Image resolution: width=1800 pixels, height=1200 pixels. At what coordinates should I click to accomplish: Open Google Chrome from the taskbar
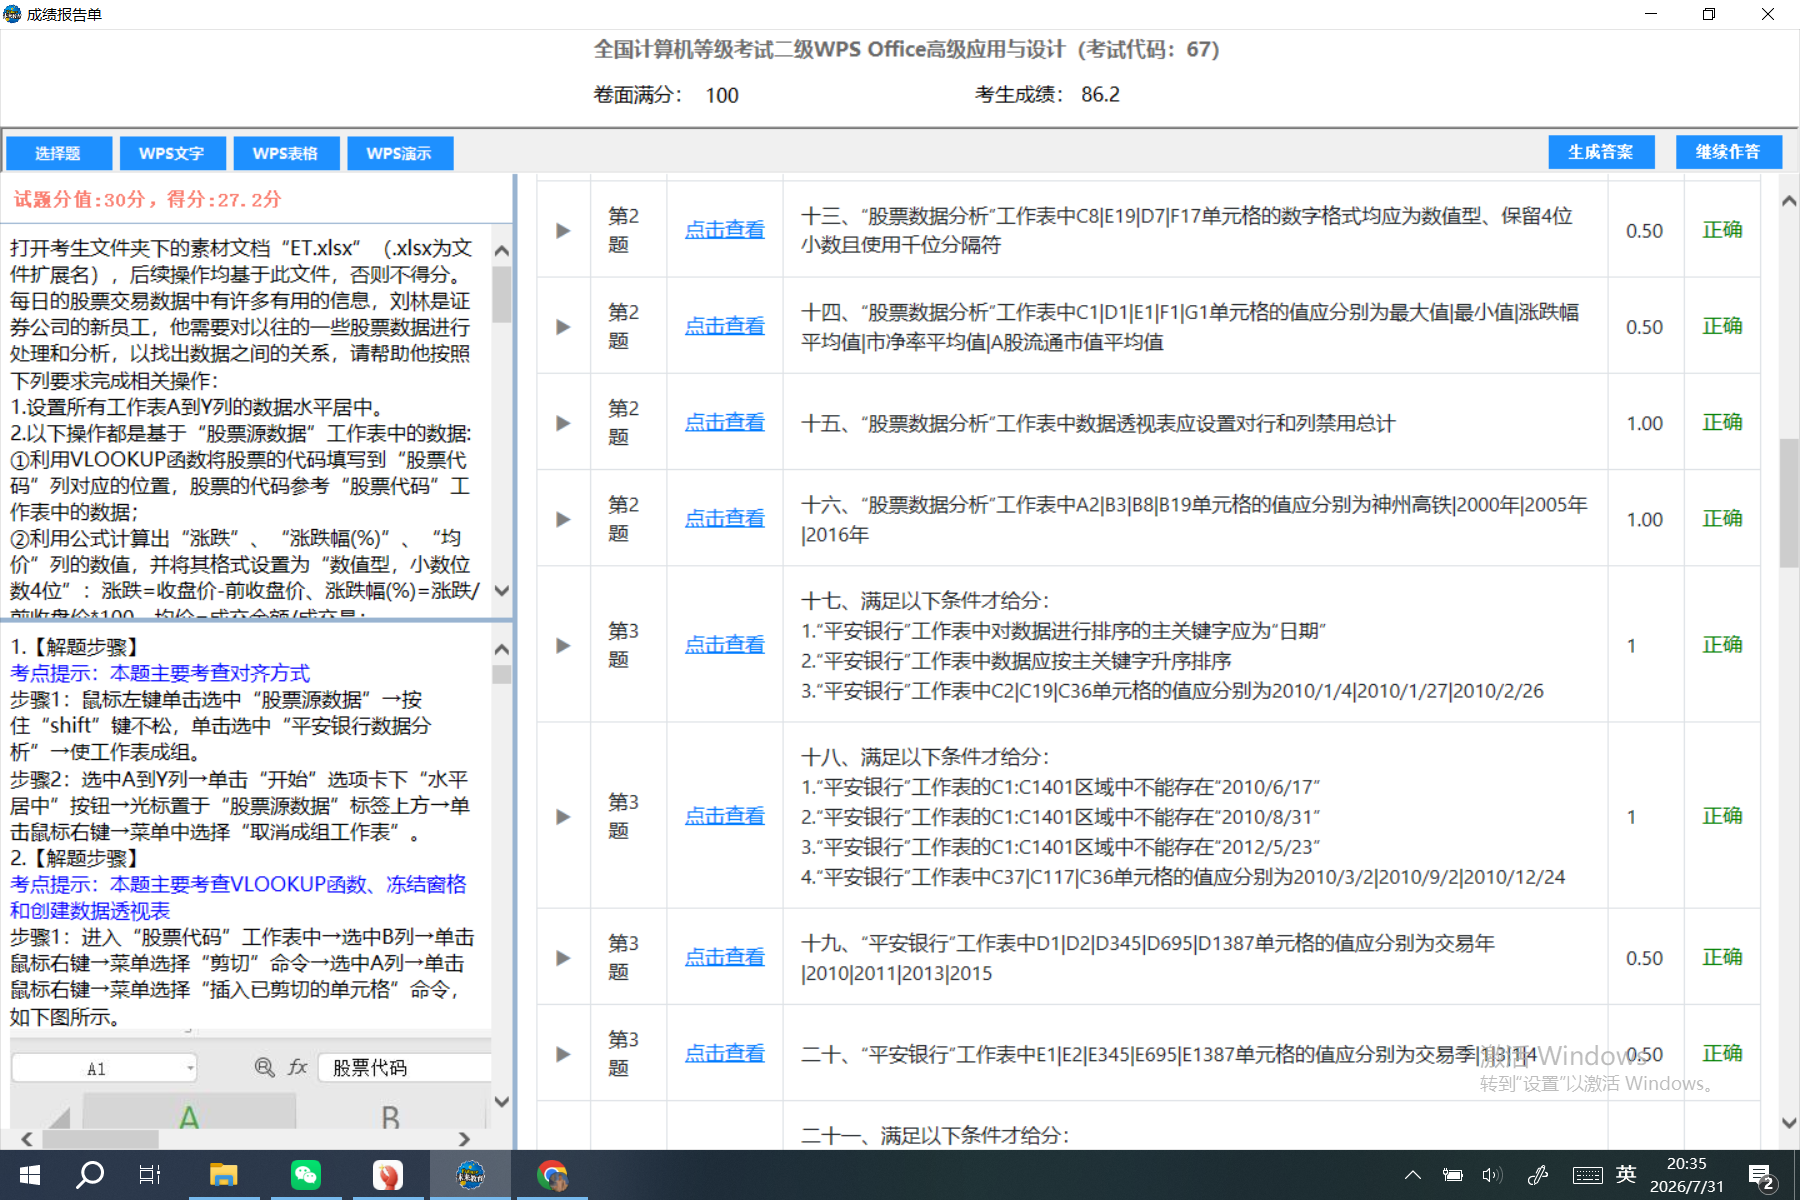click(x=552, y=1175)
